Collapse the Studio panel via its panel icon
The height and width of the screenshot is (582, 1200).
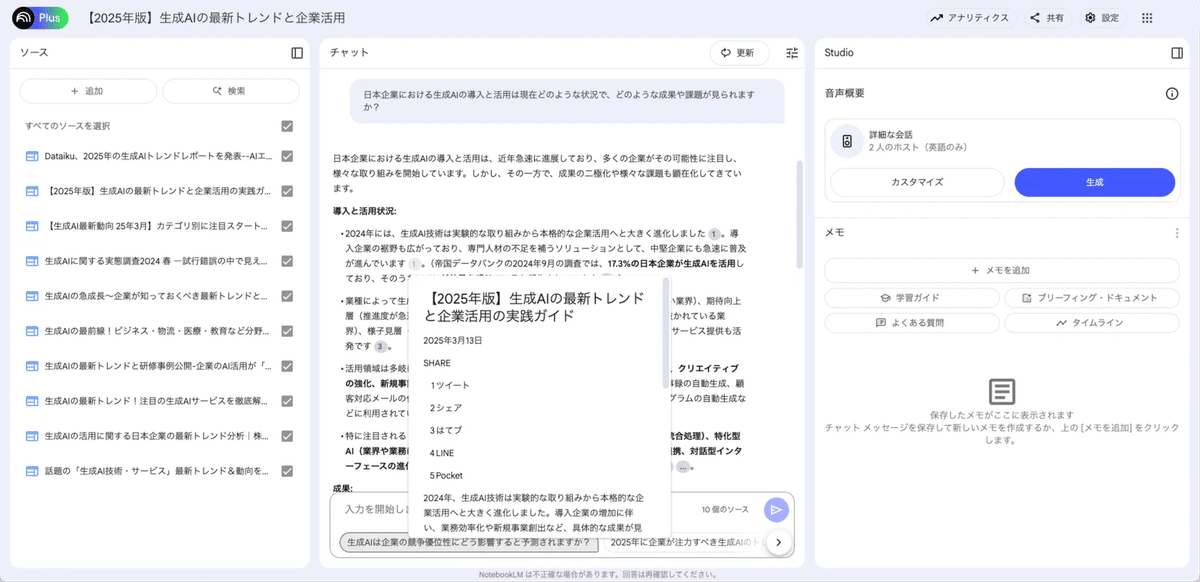coord(1177,54)
